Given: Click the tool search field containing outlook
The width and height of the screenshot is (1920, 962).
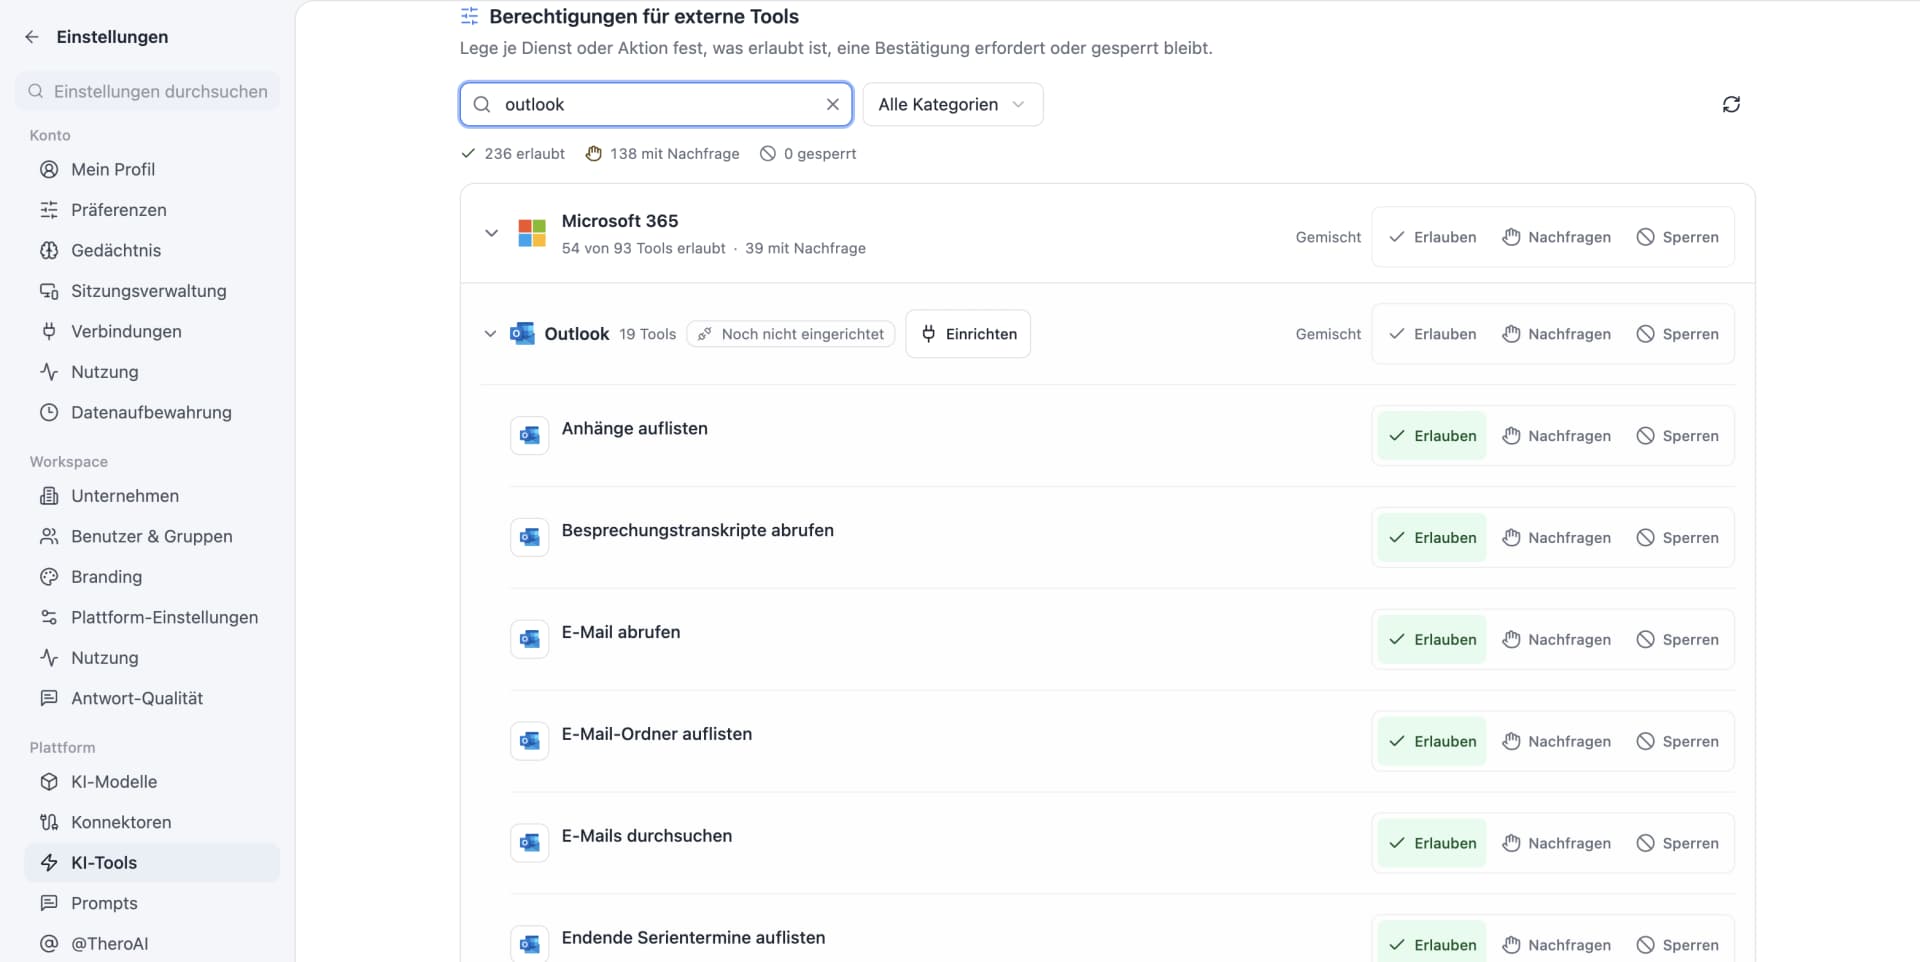Looking at the screenshot, I should [x=656, y=104].
